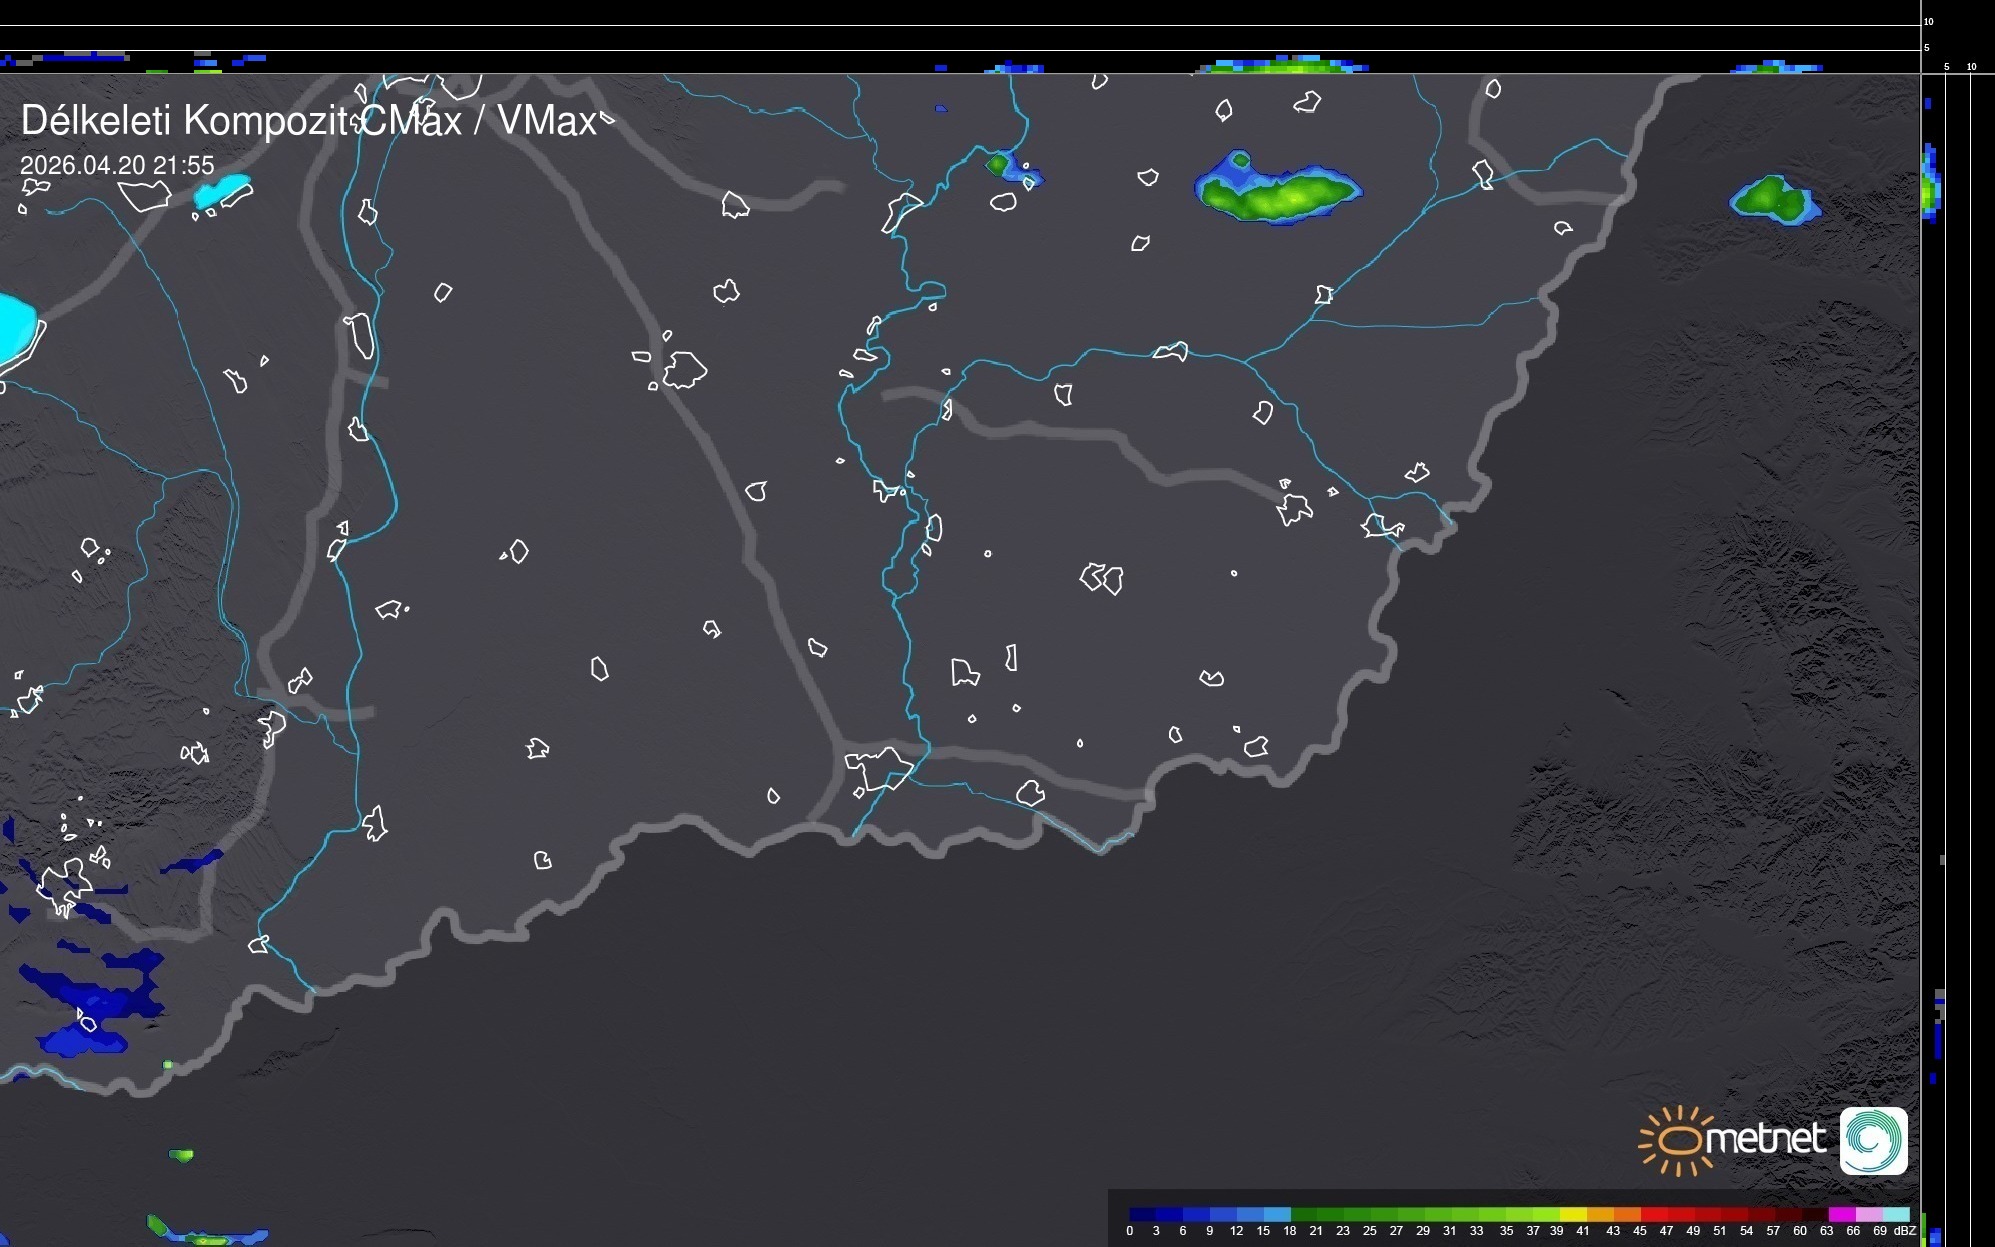Image resolution: width=1995 pixels, height=1247 pixels.
Task: Click the teal spiral swirl logo icon
Action: click(1873, 1140)
